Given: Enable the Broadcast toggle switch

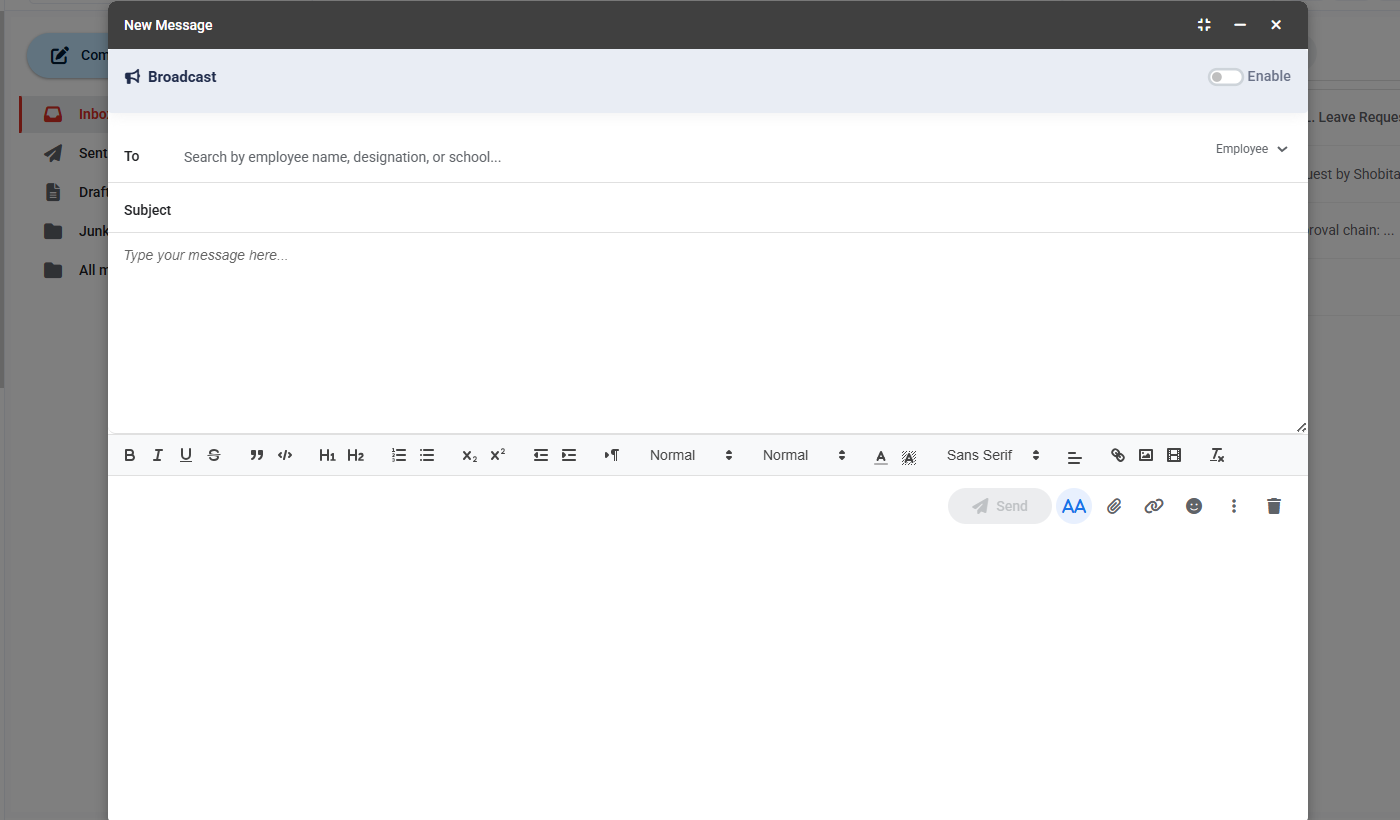Looking at the screenshot, I should point(1225,77).
